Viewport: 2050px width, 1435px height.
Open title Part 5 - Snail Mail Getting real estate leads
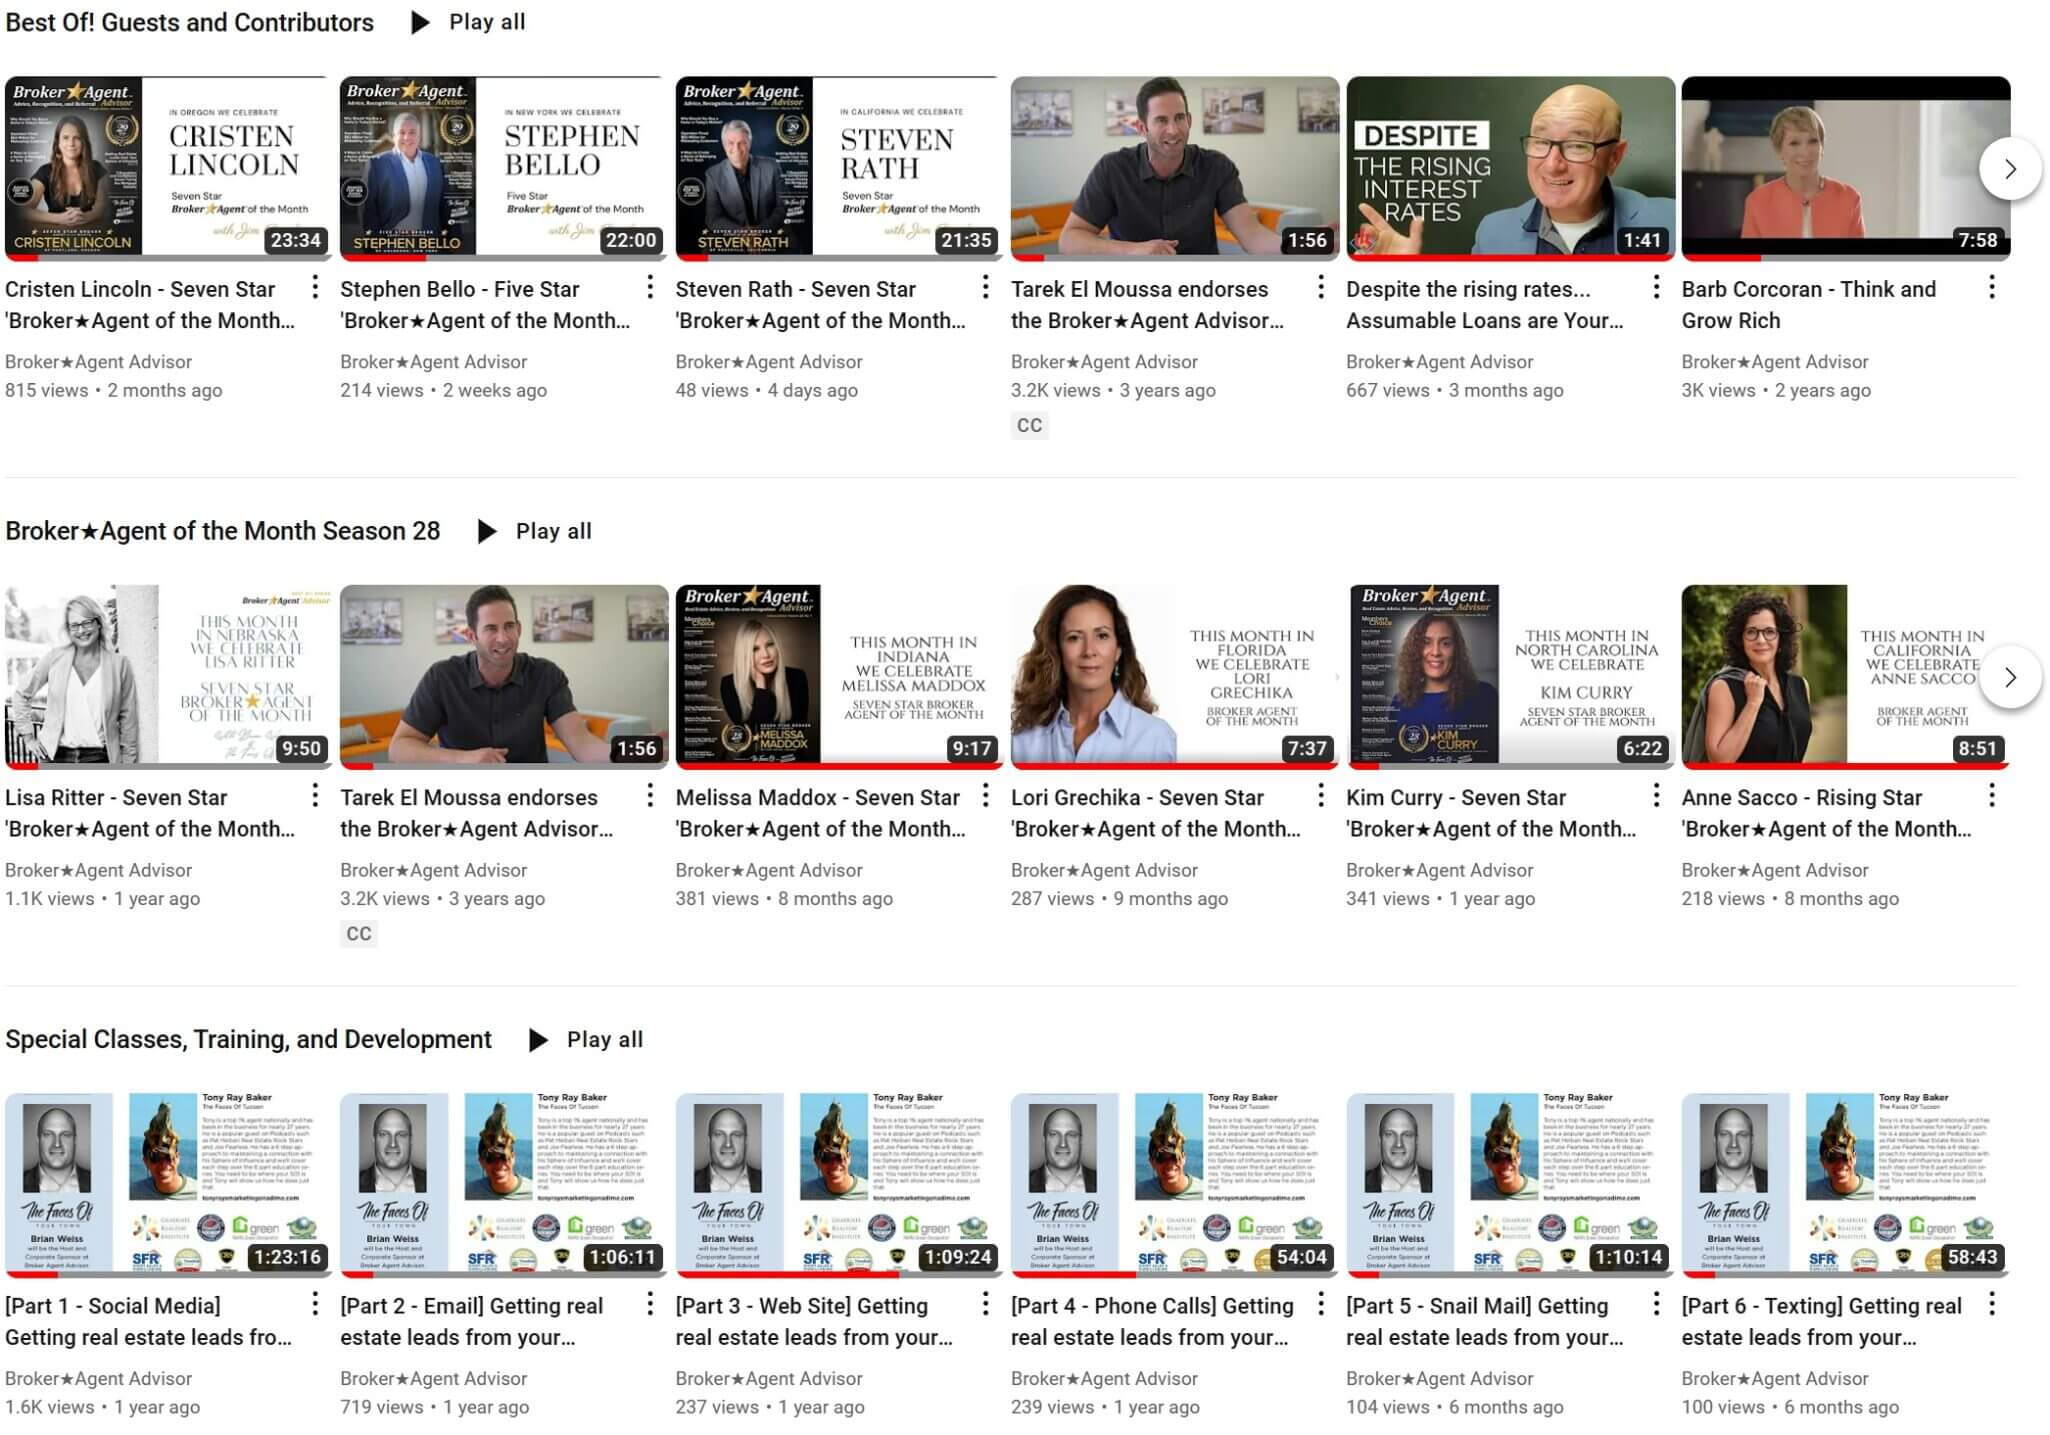pos(1485,1321)
